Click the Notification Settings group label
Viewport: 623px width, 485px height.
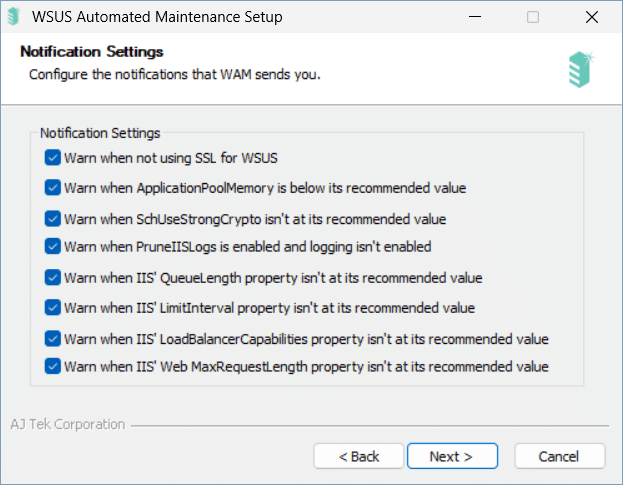tap(100, 133)
